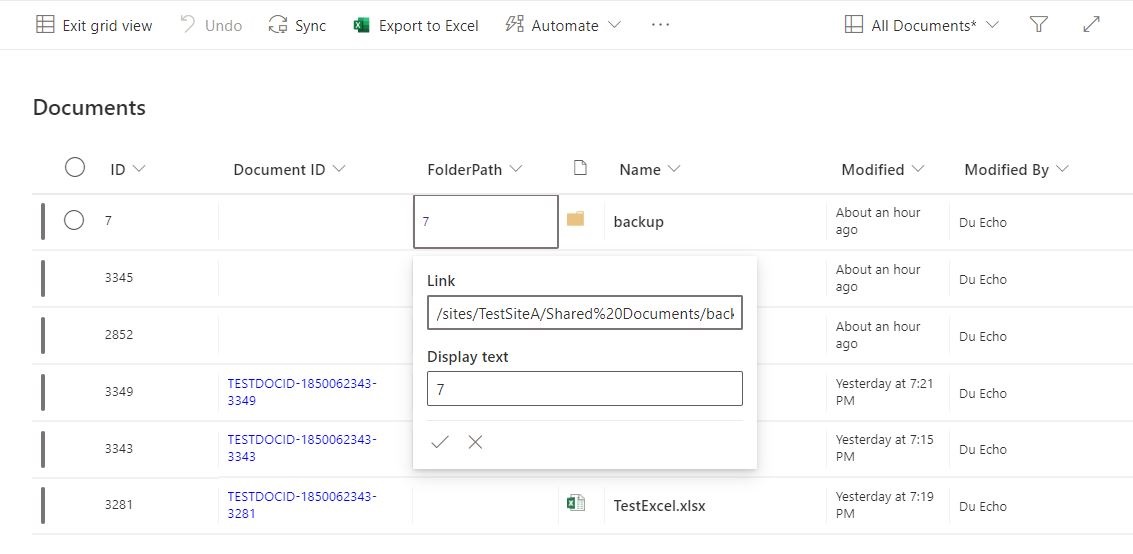
Task: Click Du Echo in backup row
Action: click(983, 222)
